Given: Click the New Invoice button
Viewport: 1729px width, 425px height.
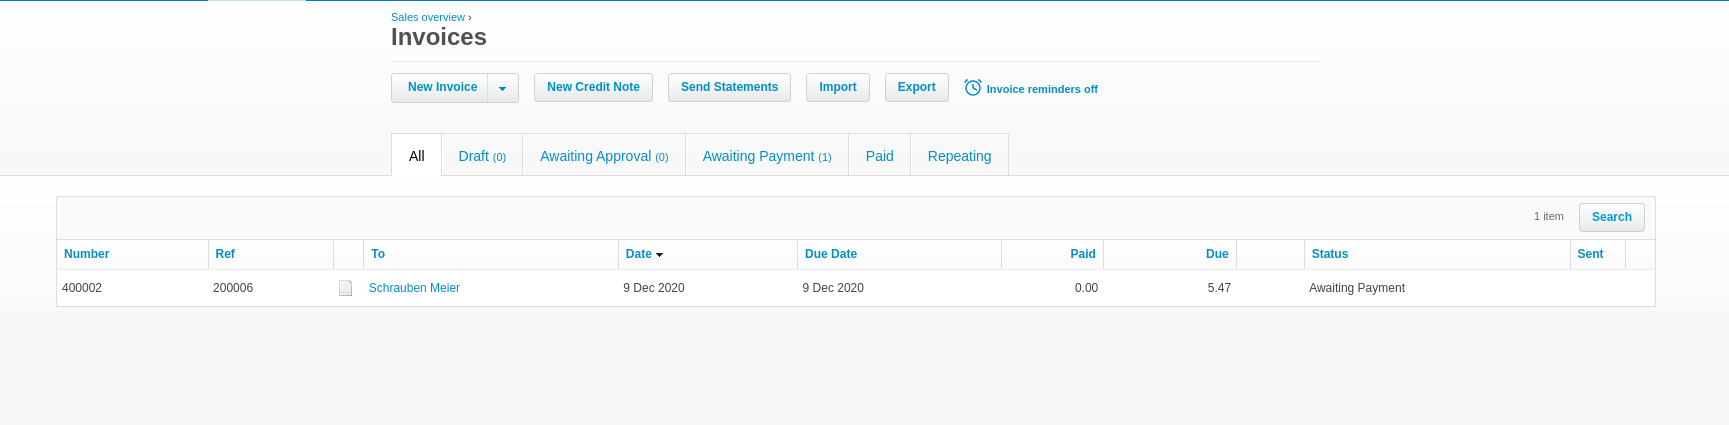Looking at the screenshot, I should (441, 88).
